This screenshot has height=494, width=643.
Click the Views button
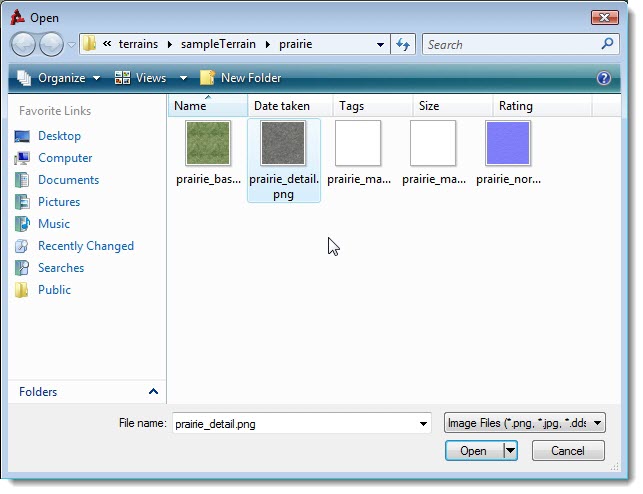pos(141,78)
